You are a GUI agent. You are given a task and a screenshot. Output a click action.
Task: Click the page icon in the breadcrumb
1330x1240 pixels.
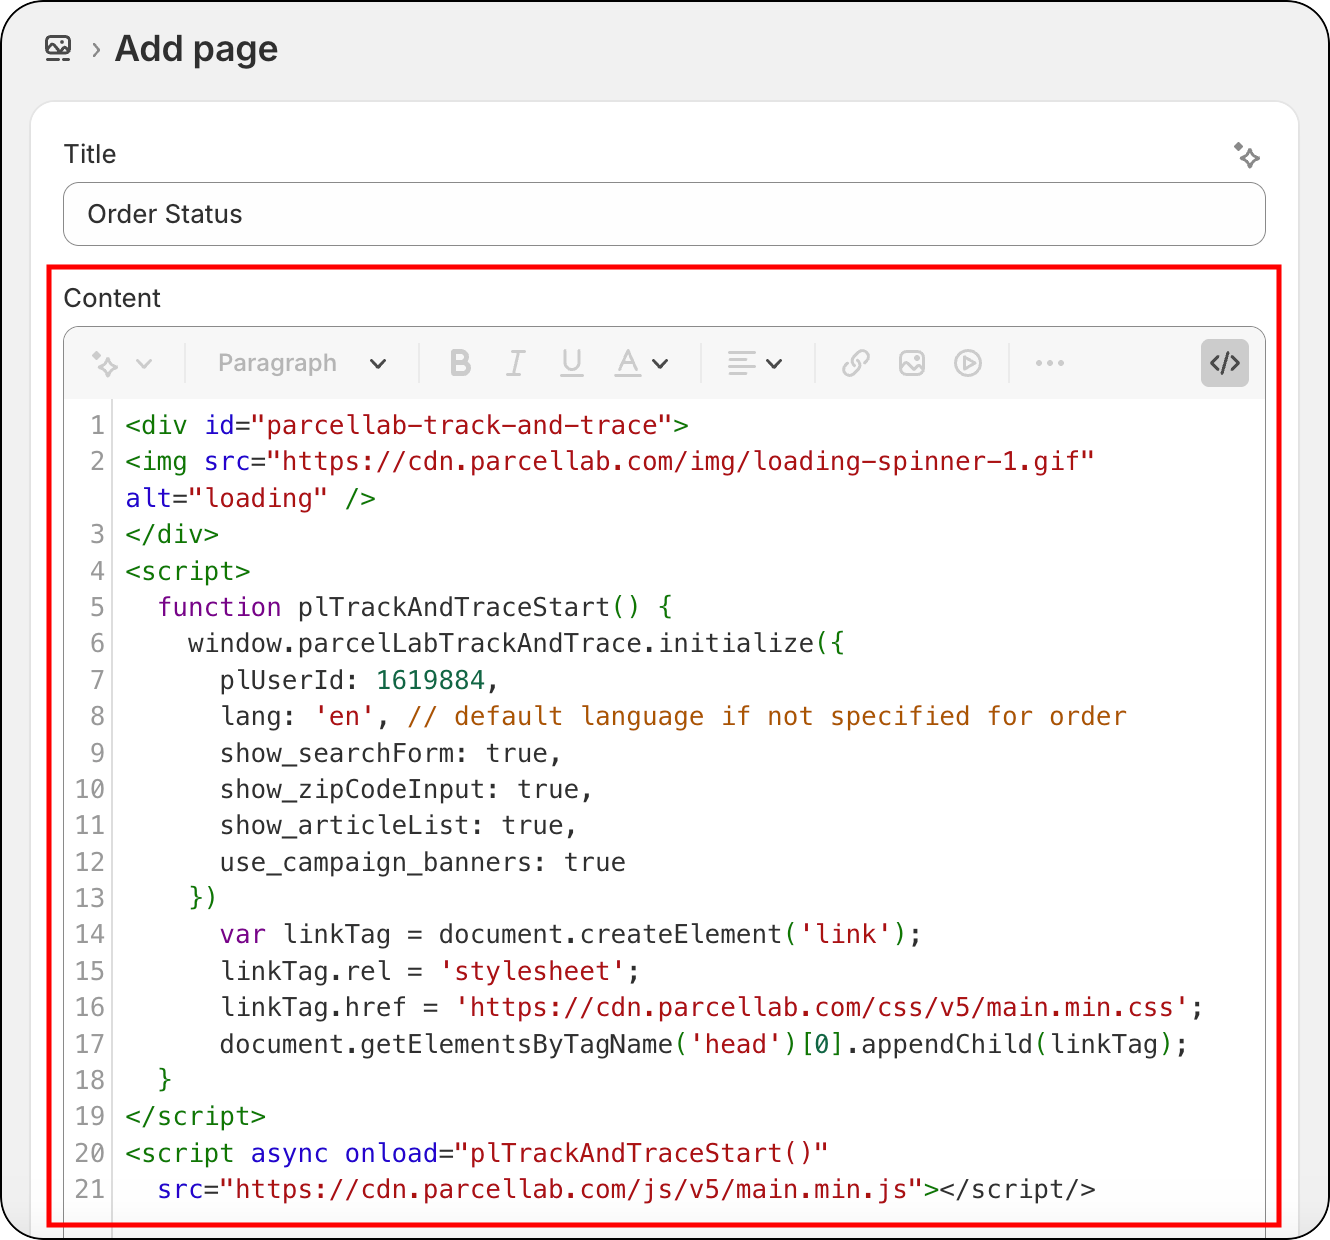point(57,48)
